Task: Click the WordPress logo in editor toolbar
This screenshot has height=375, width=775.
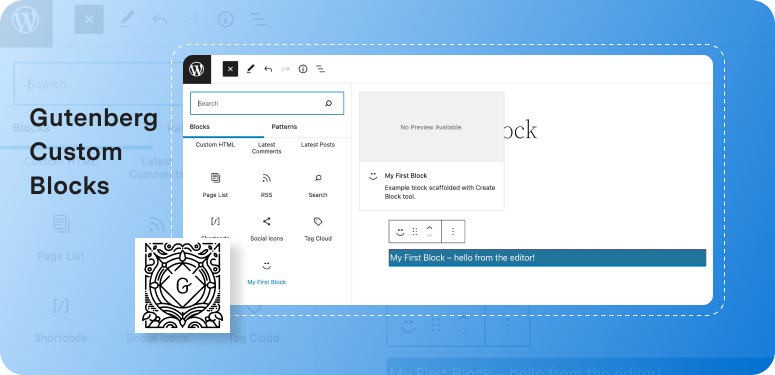Action: (197, 69)
